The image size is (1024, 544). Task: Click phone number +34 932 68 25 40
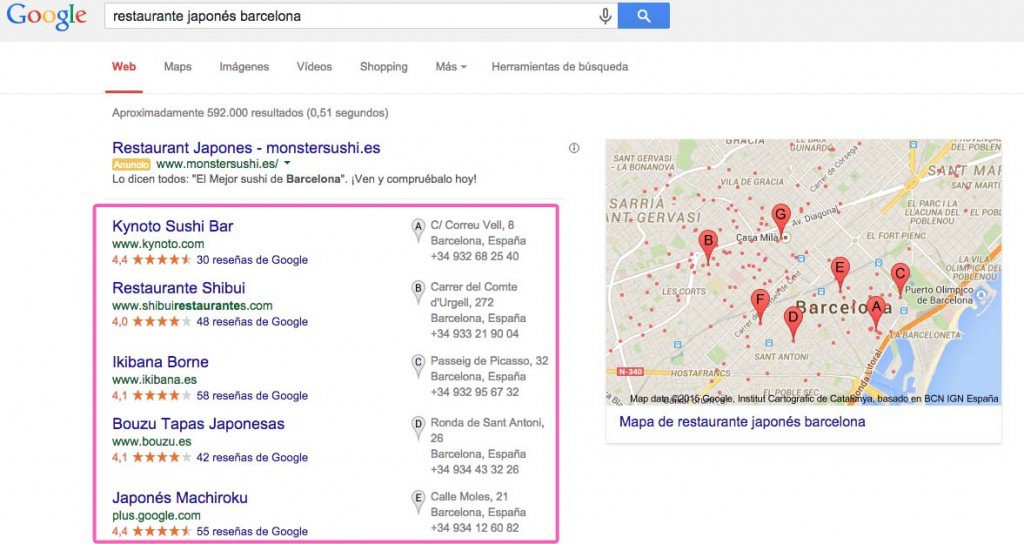475,257
